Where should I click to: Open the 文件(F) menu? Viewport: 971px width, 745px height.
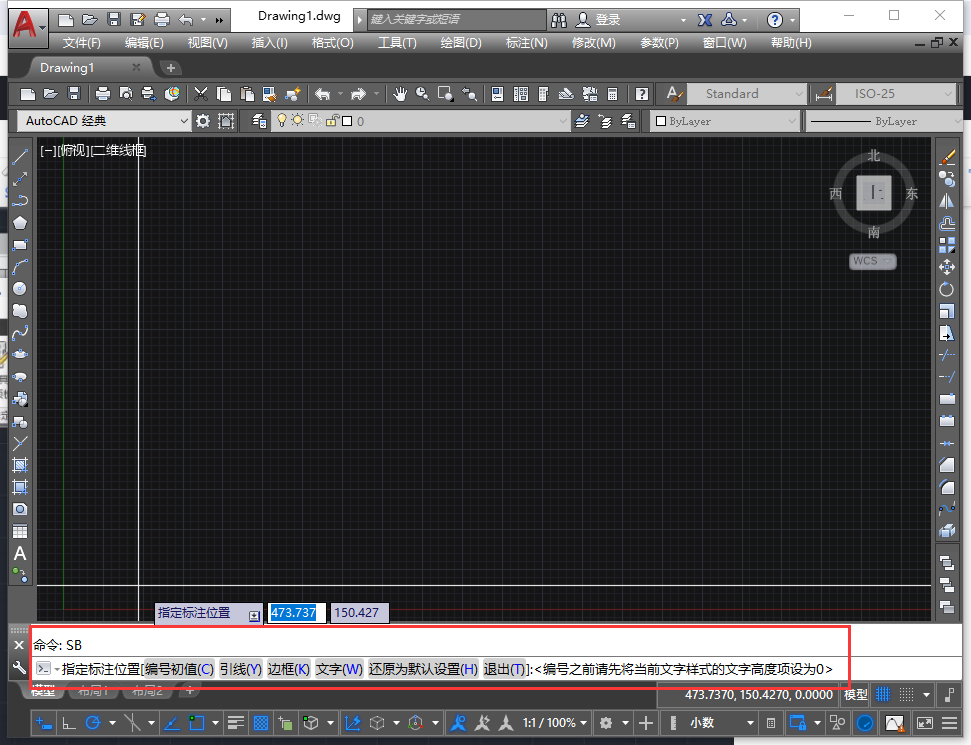81,43
